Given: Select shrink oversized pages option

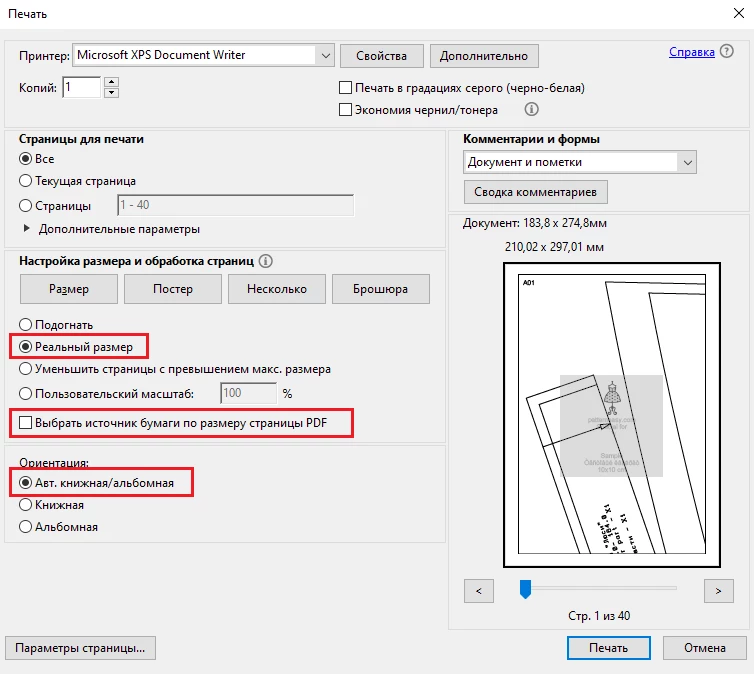Looking at the screenshot, I should [x=25, y=369].
